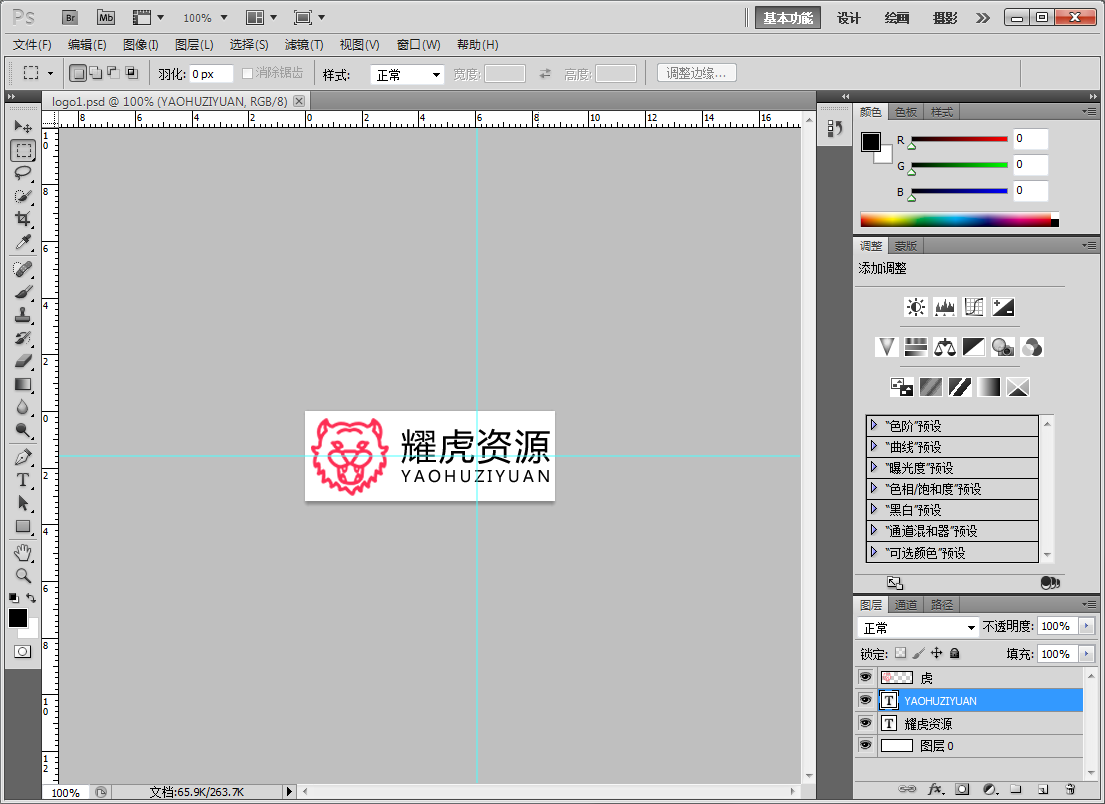Click the 羽化 feather input field
The image size is (1105, 804).
(211, 74)
